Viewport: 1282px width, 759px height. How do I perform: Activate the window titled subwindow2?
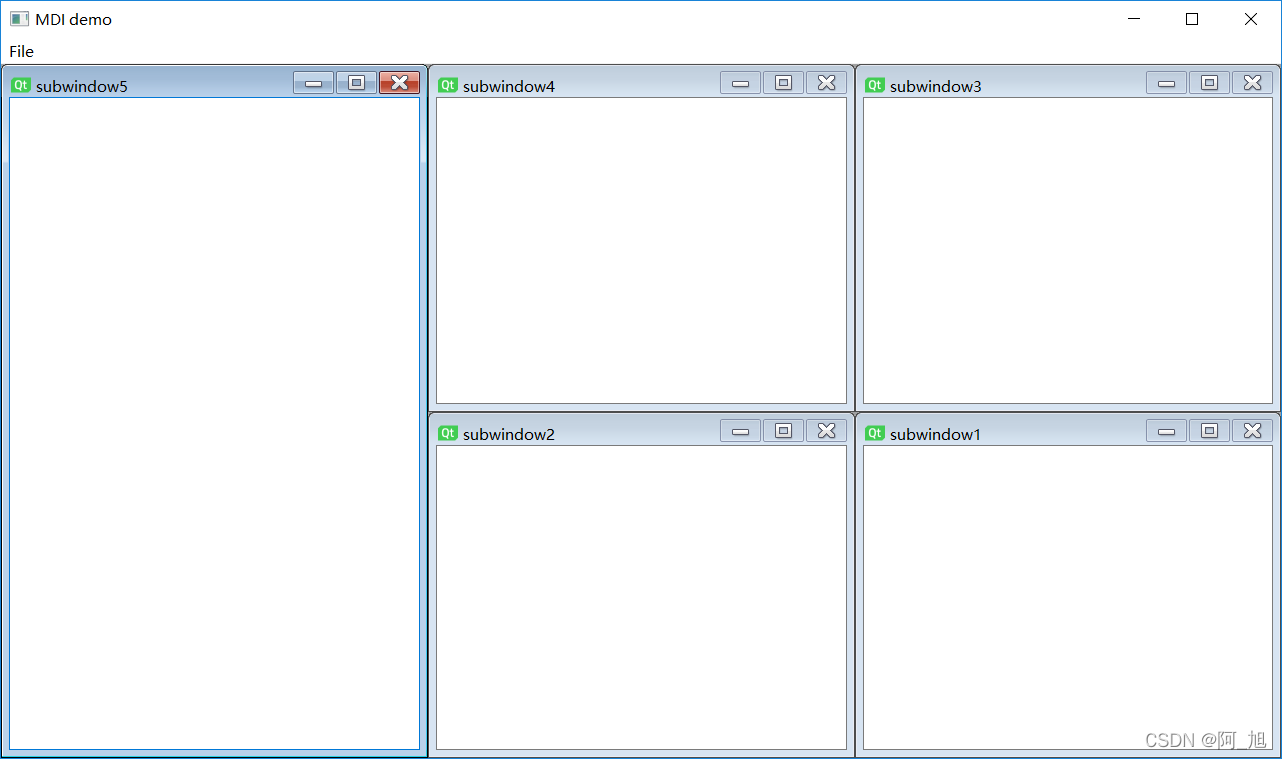click(x=509, y=434)
